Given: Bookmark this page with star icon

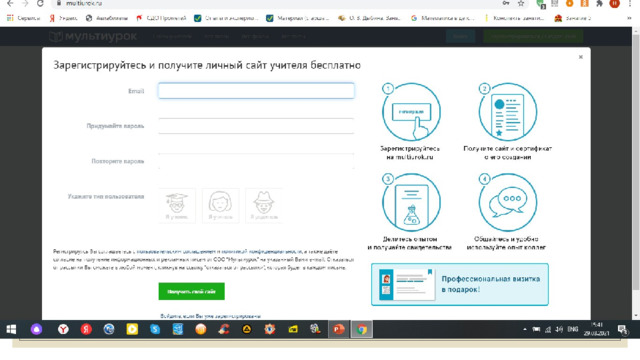Looking at the screenshot, I should 521,3.
